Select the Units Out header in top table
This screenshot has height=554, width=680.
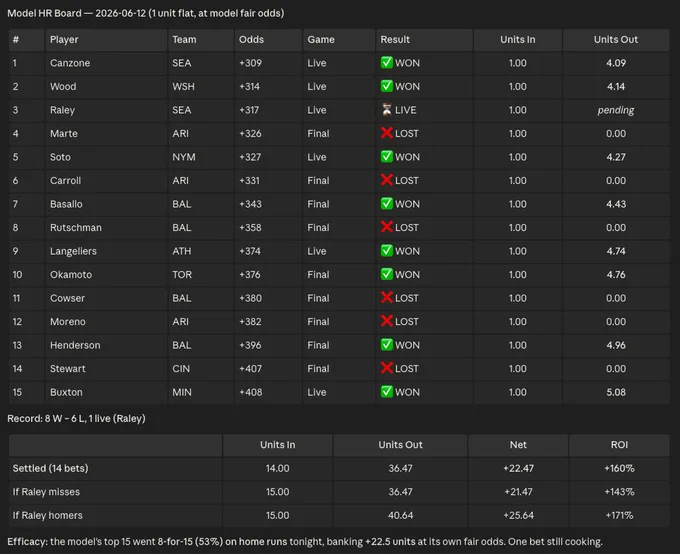tap(616, 39)
